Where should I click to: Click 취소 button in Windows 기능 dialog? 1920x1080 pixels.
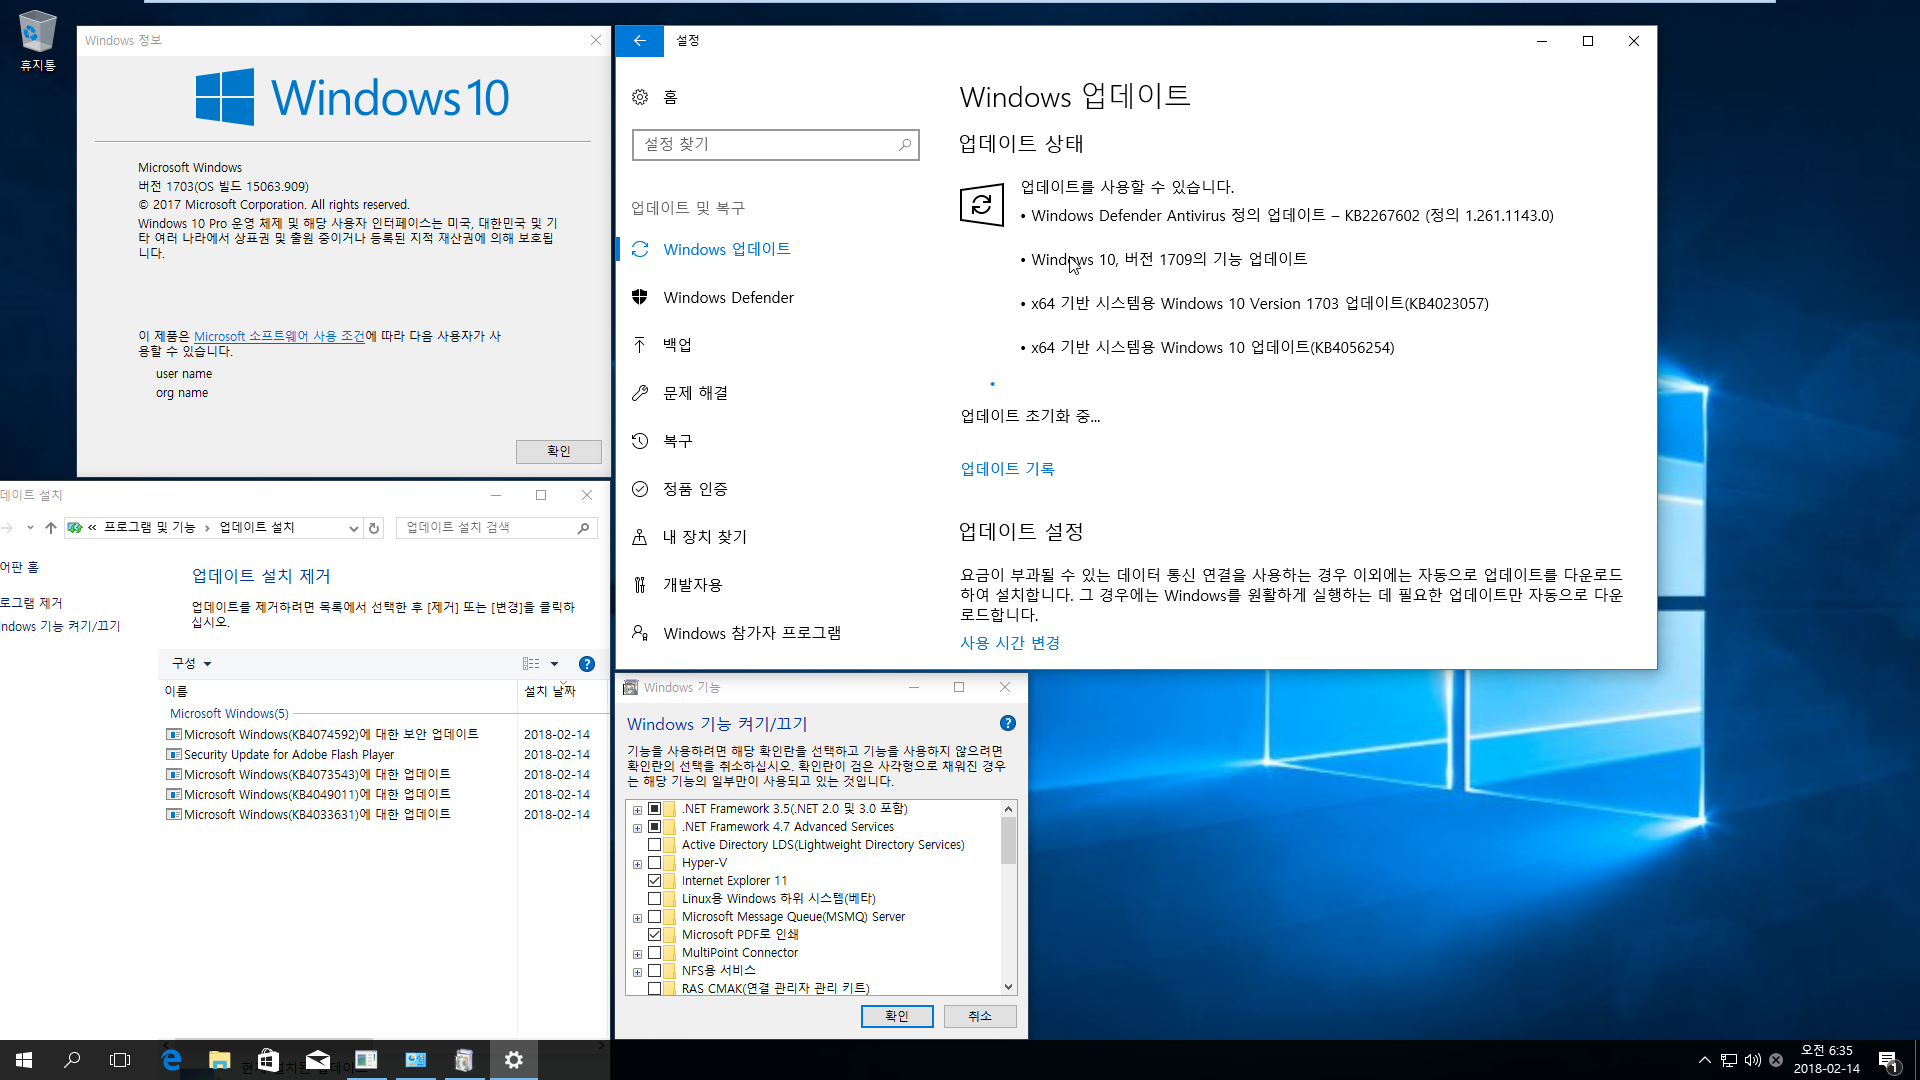coord(980,1016)
